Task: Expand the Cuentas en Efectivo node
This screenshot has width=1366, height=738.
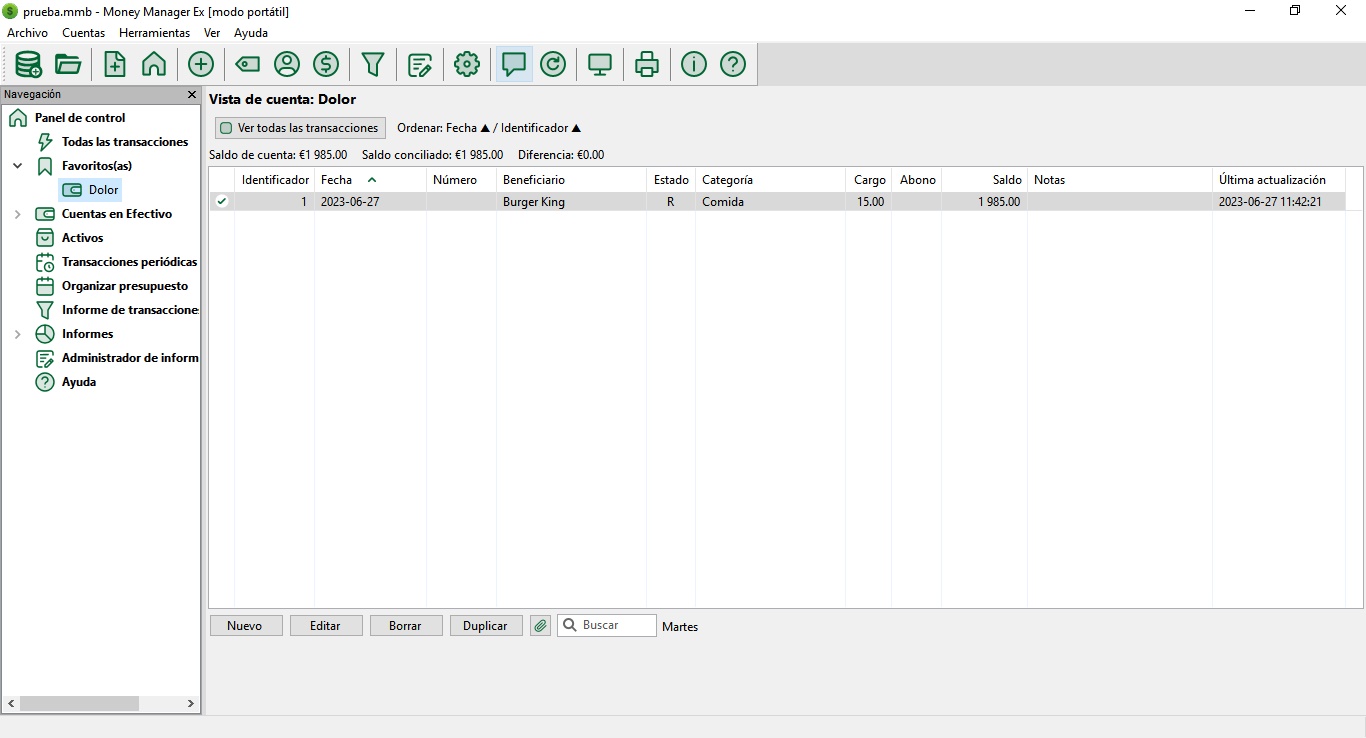Action: [x=17, y=214]
